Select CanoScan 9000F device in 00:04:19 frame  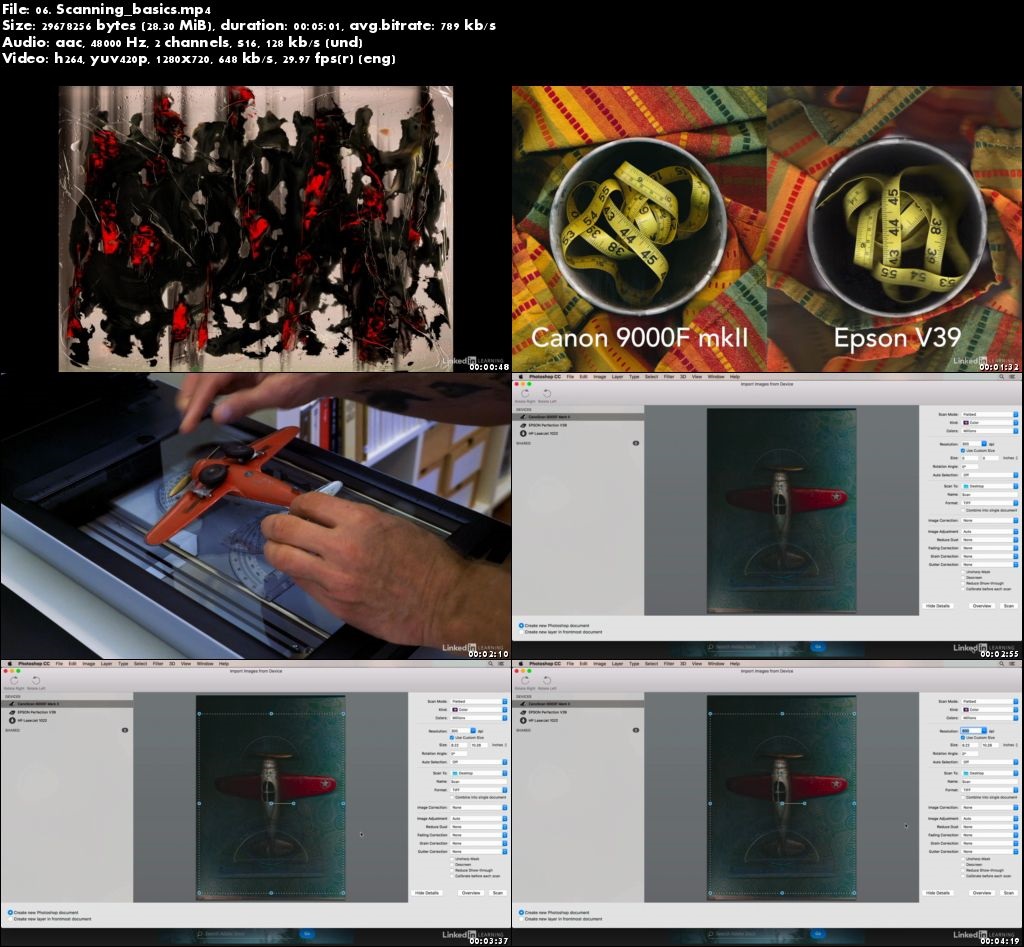tap(579, 703)
